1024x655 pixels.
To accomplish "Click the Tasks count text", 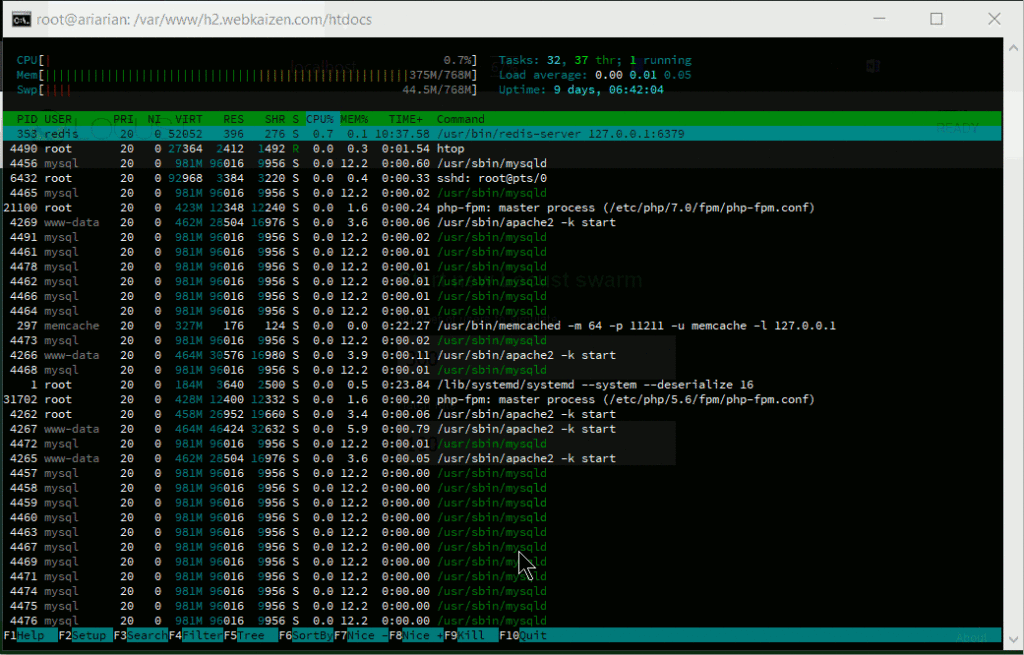I will [x=595, y=60].
